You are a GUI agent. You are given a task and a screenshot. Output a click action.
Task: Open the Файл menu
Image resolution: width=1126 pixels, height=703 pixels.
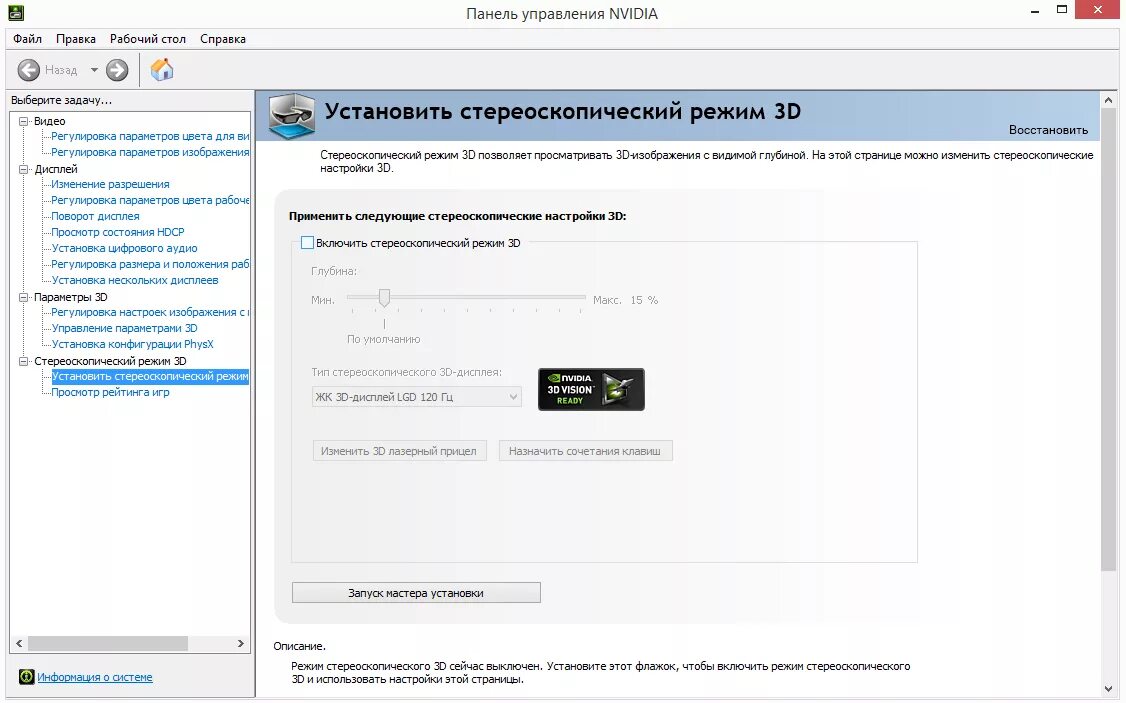pyautogui.click(x=27, y=39)
